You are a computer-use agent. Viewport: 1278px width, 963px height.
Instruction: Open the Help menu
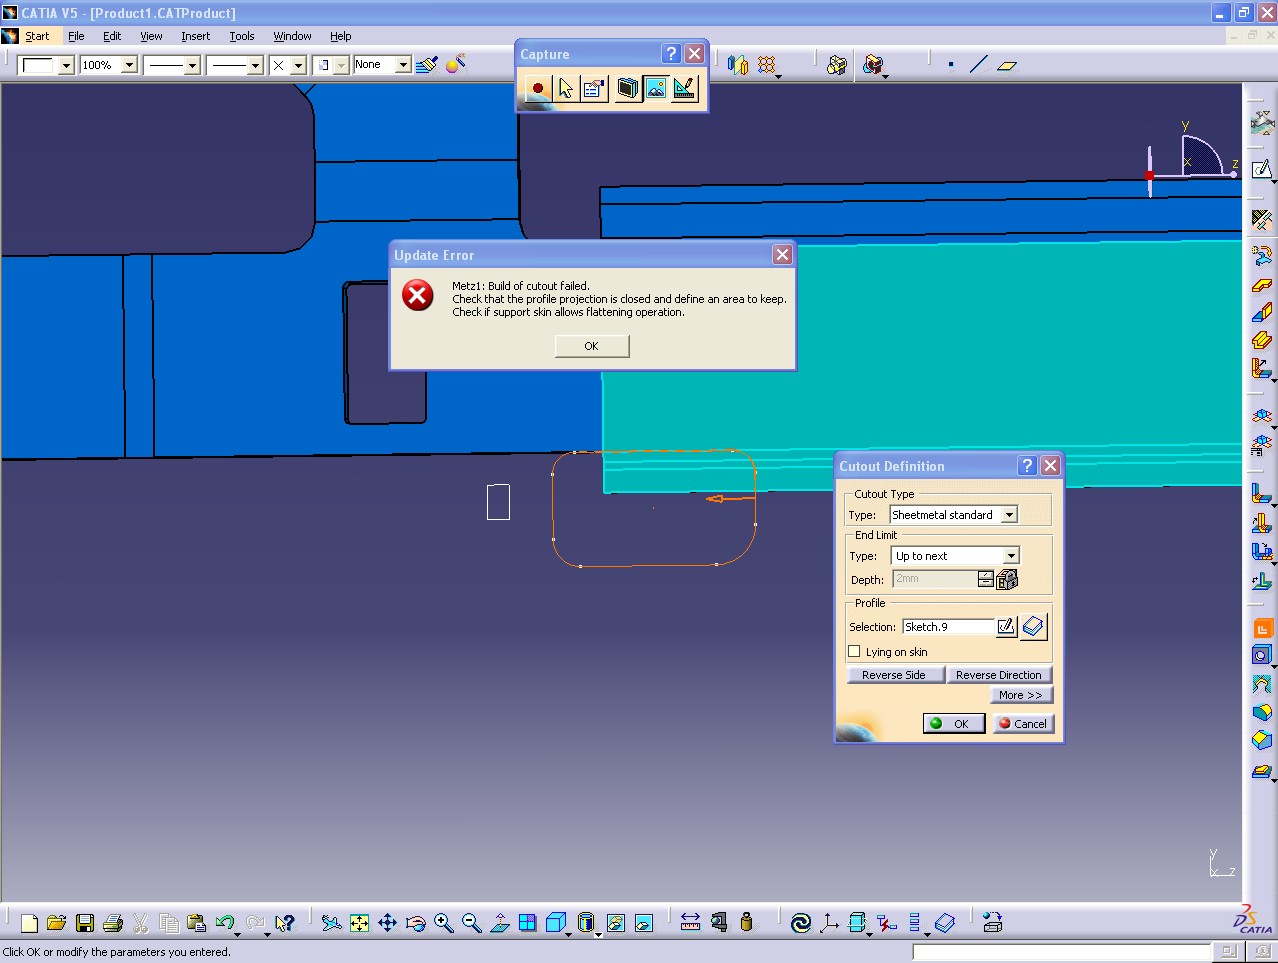(341, 36)
